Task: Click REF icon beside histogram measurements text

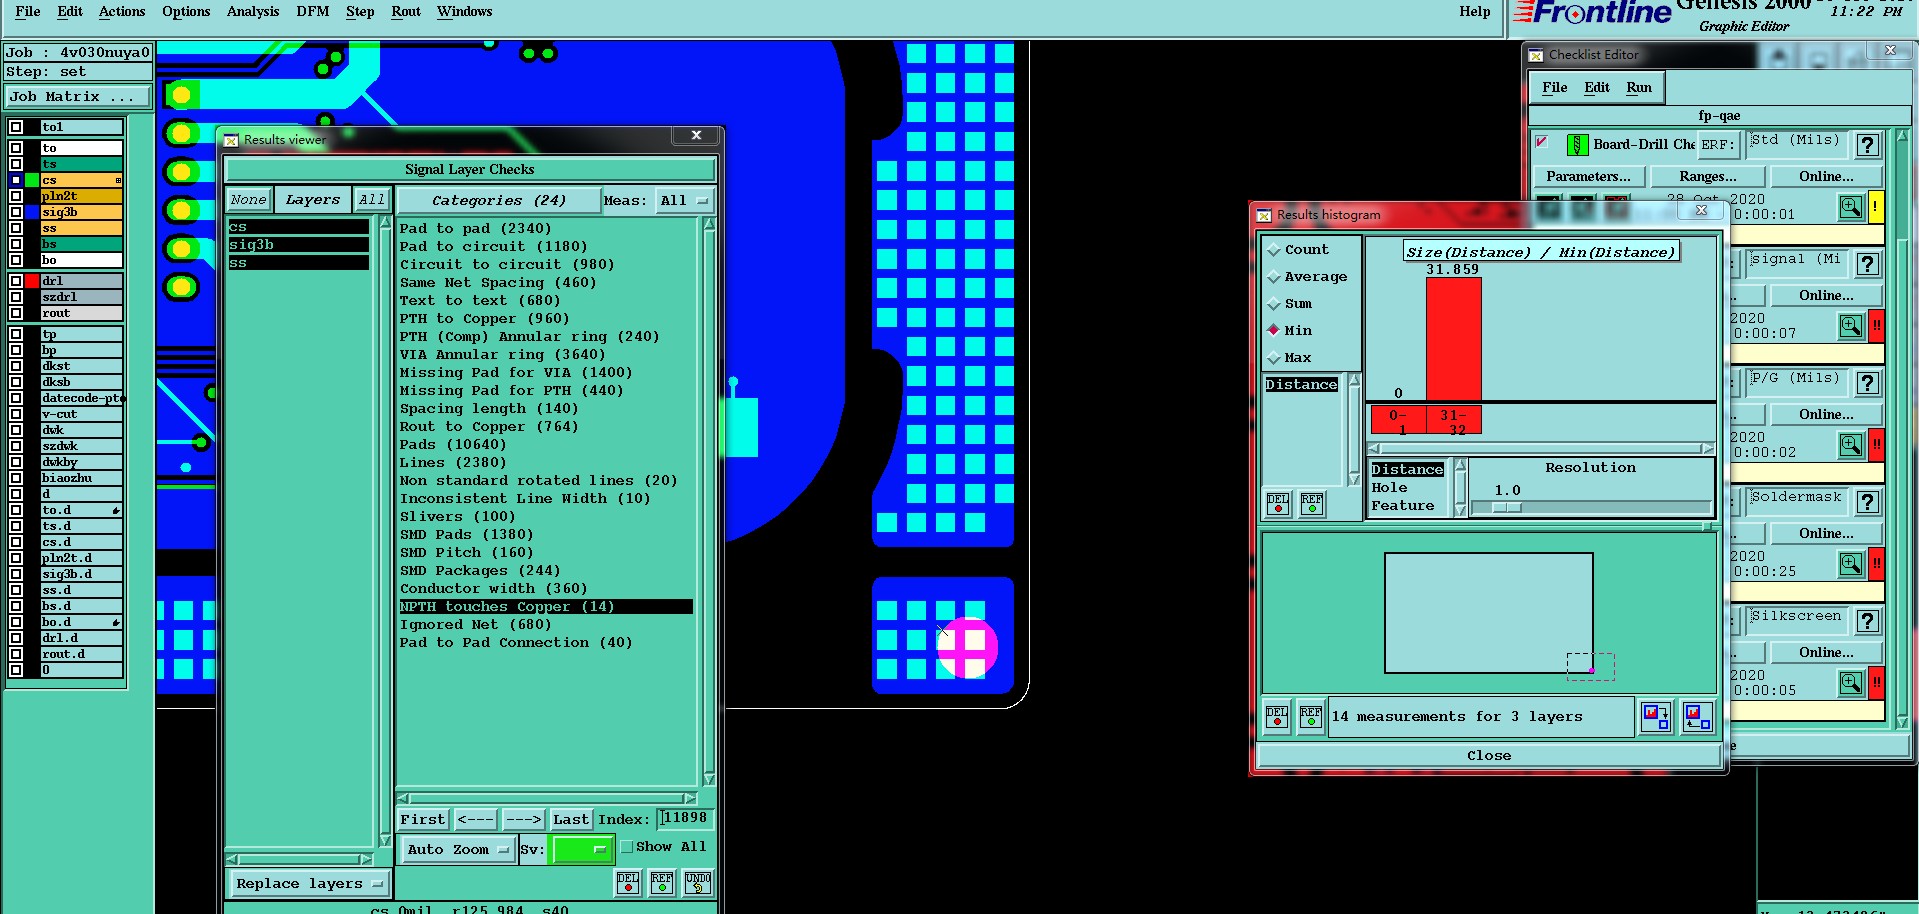Action: [x=1310, y=717]
